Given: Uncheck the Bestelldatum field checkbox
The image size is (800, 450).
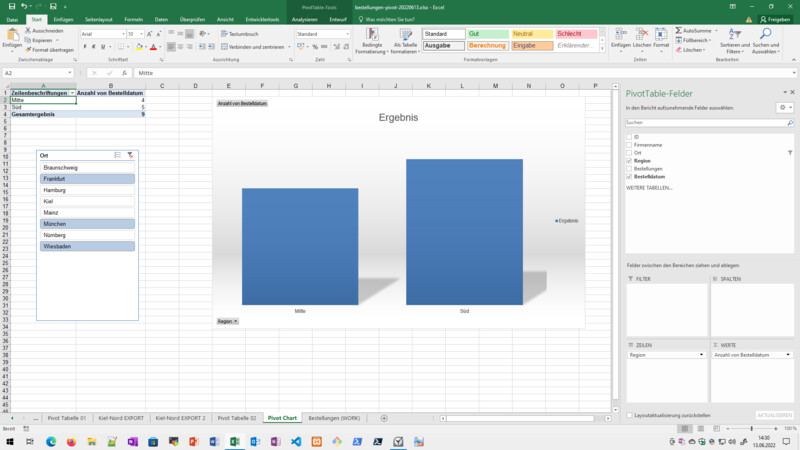Looking at the screenshot, I should [629, 177].
